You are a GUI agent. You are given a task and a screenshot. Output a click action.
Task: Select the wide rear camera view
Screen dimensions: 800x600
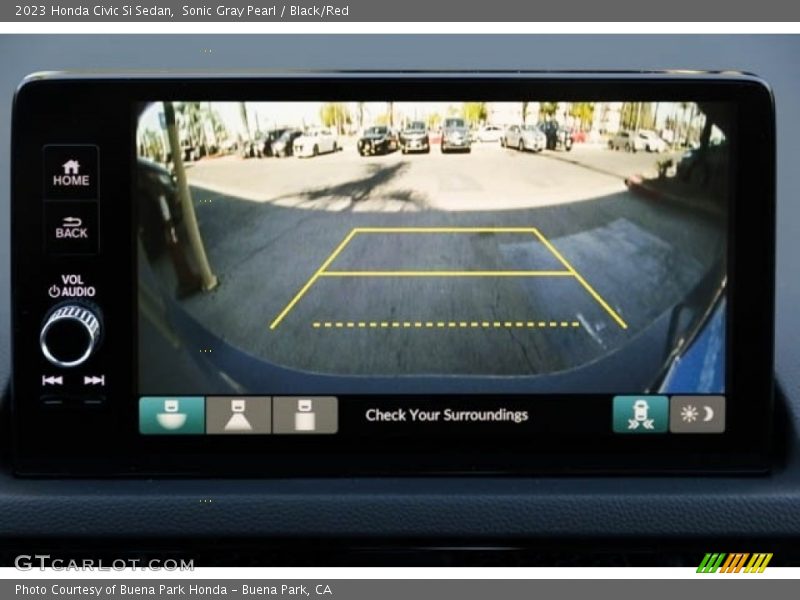172,415
